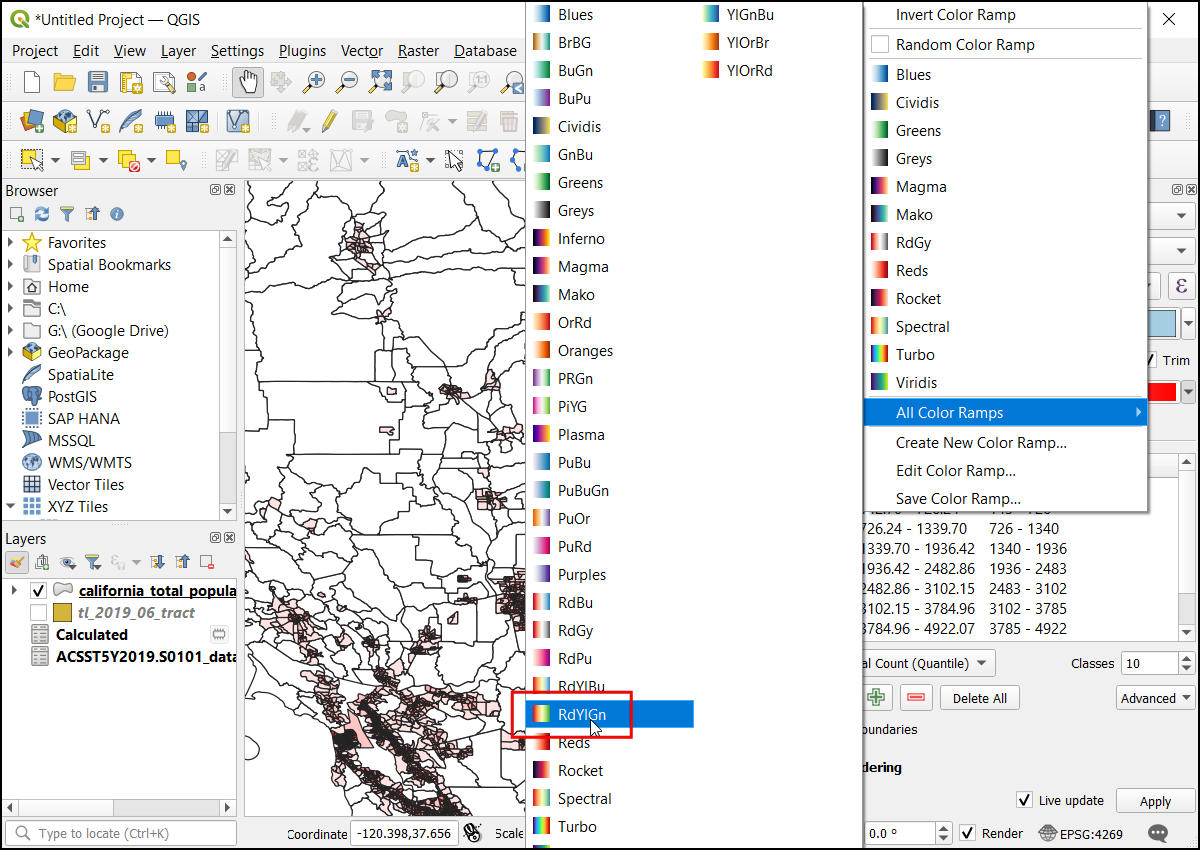Open the messages log speech bubble
The width and height of the screenshot is (1200, 850).
[x=1158, y=833]
